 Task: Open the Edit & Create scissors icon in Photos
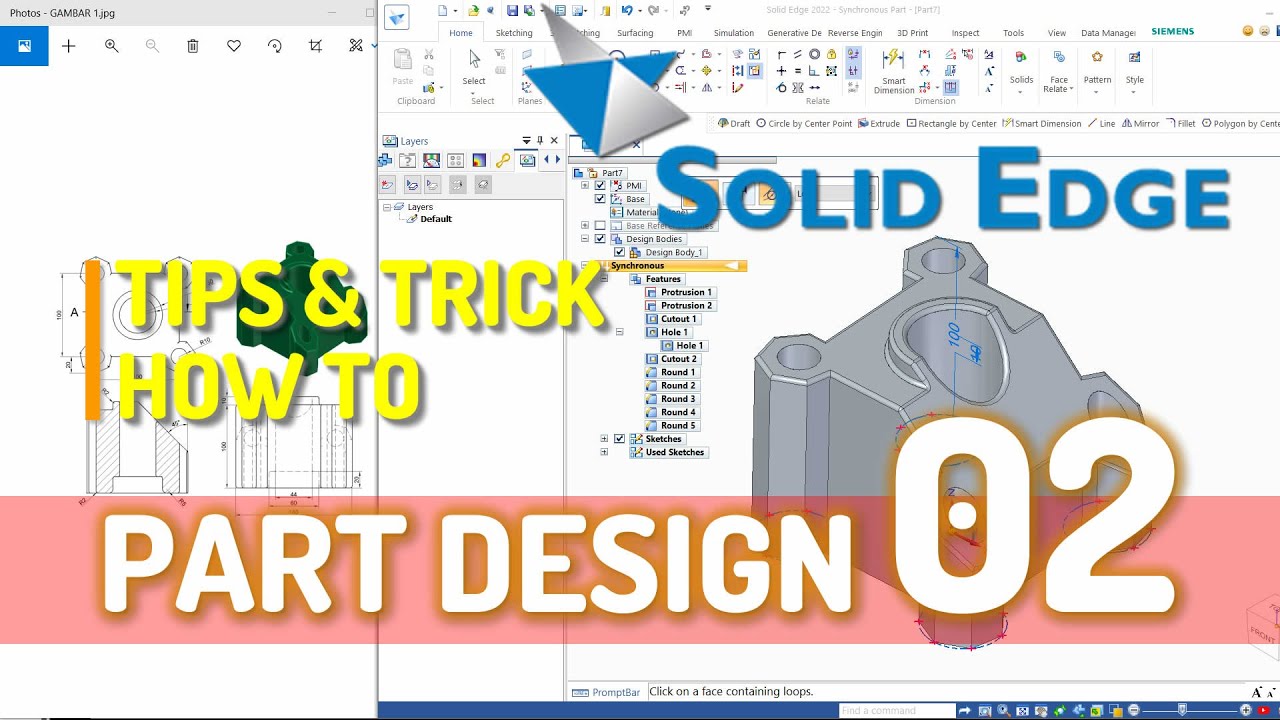pyautogui.click(x=355, y=46)
